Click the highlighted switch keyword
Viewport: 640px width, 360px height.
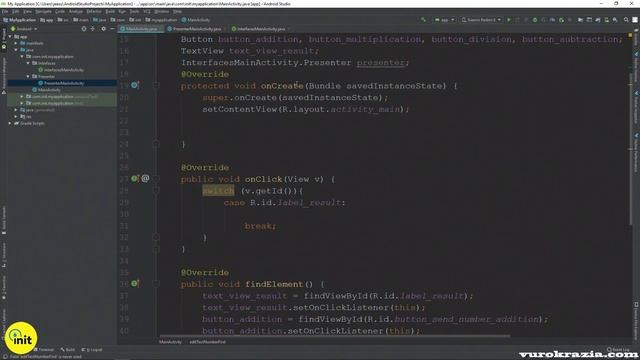click(x=218, y=191)
